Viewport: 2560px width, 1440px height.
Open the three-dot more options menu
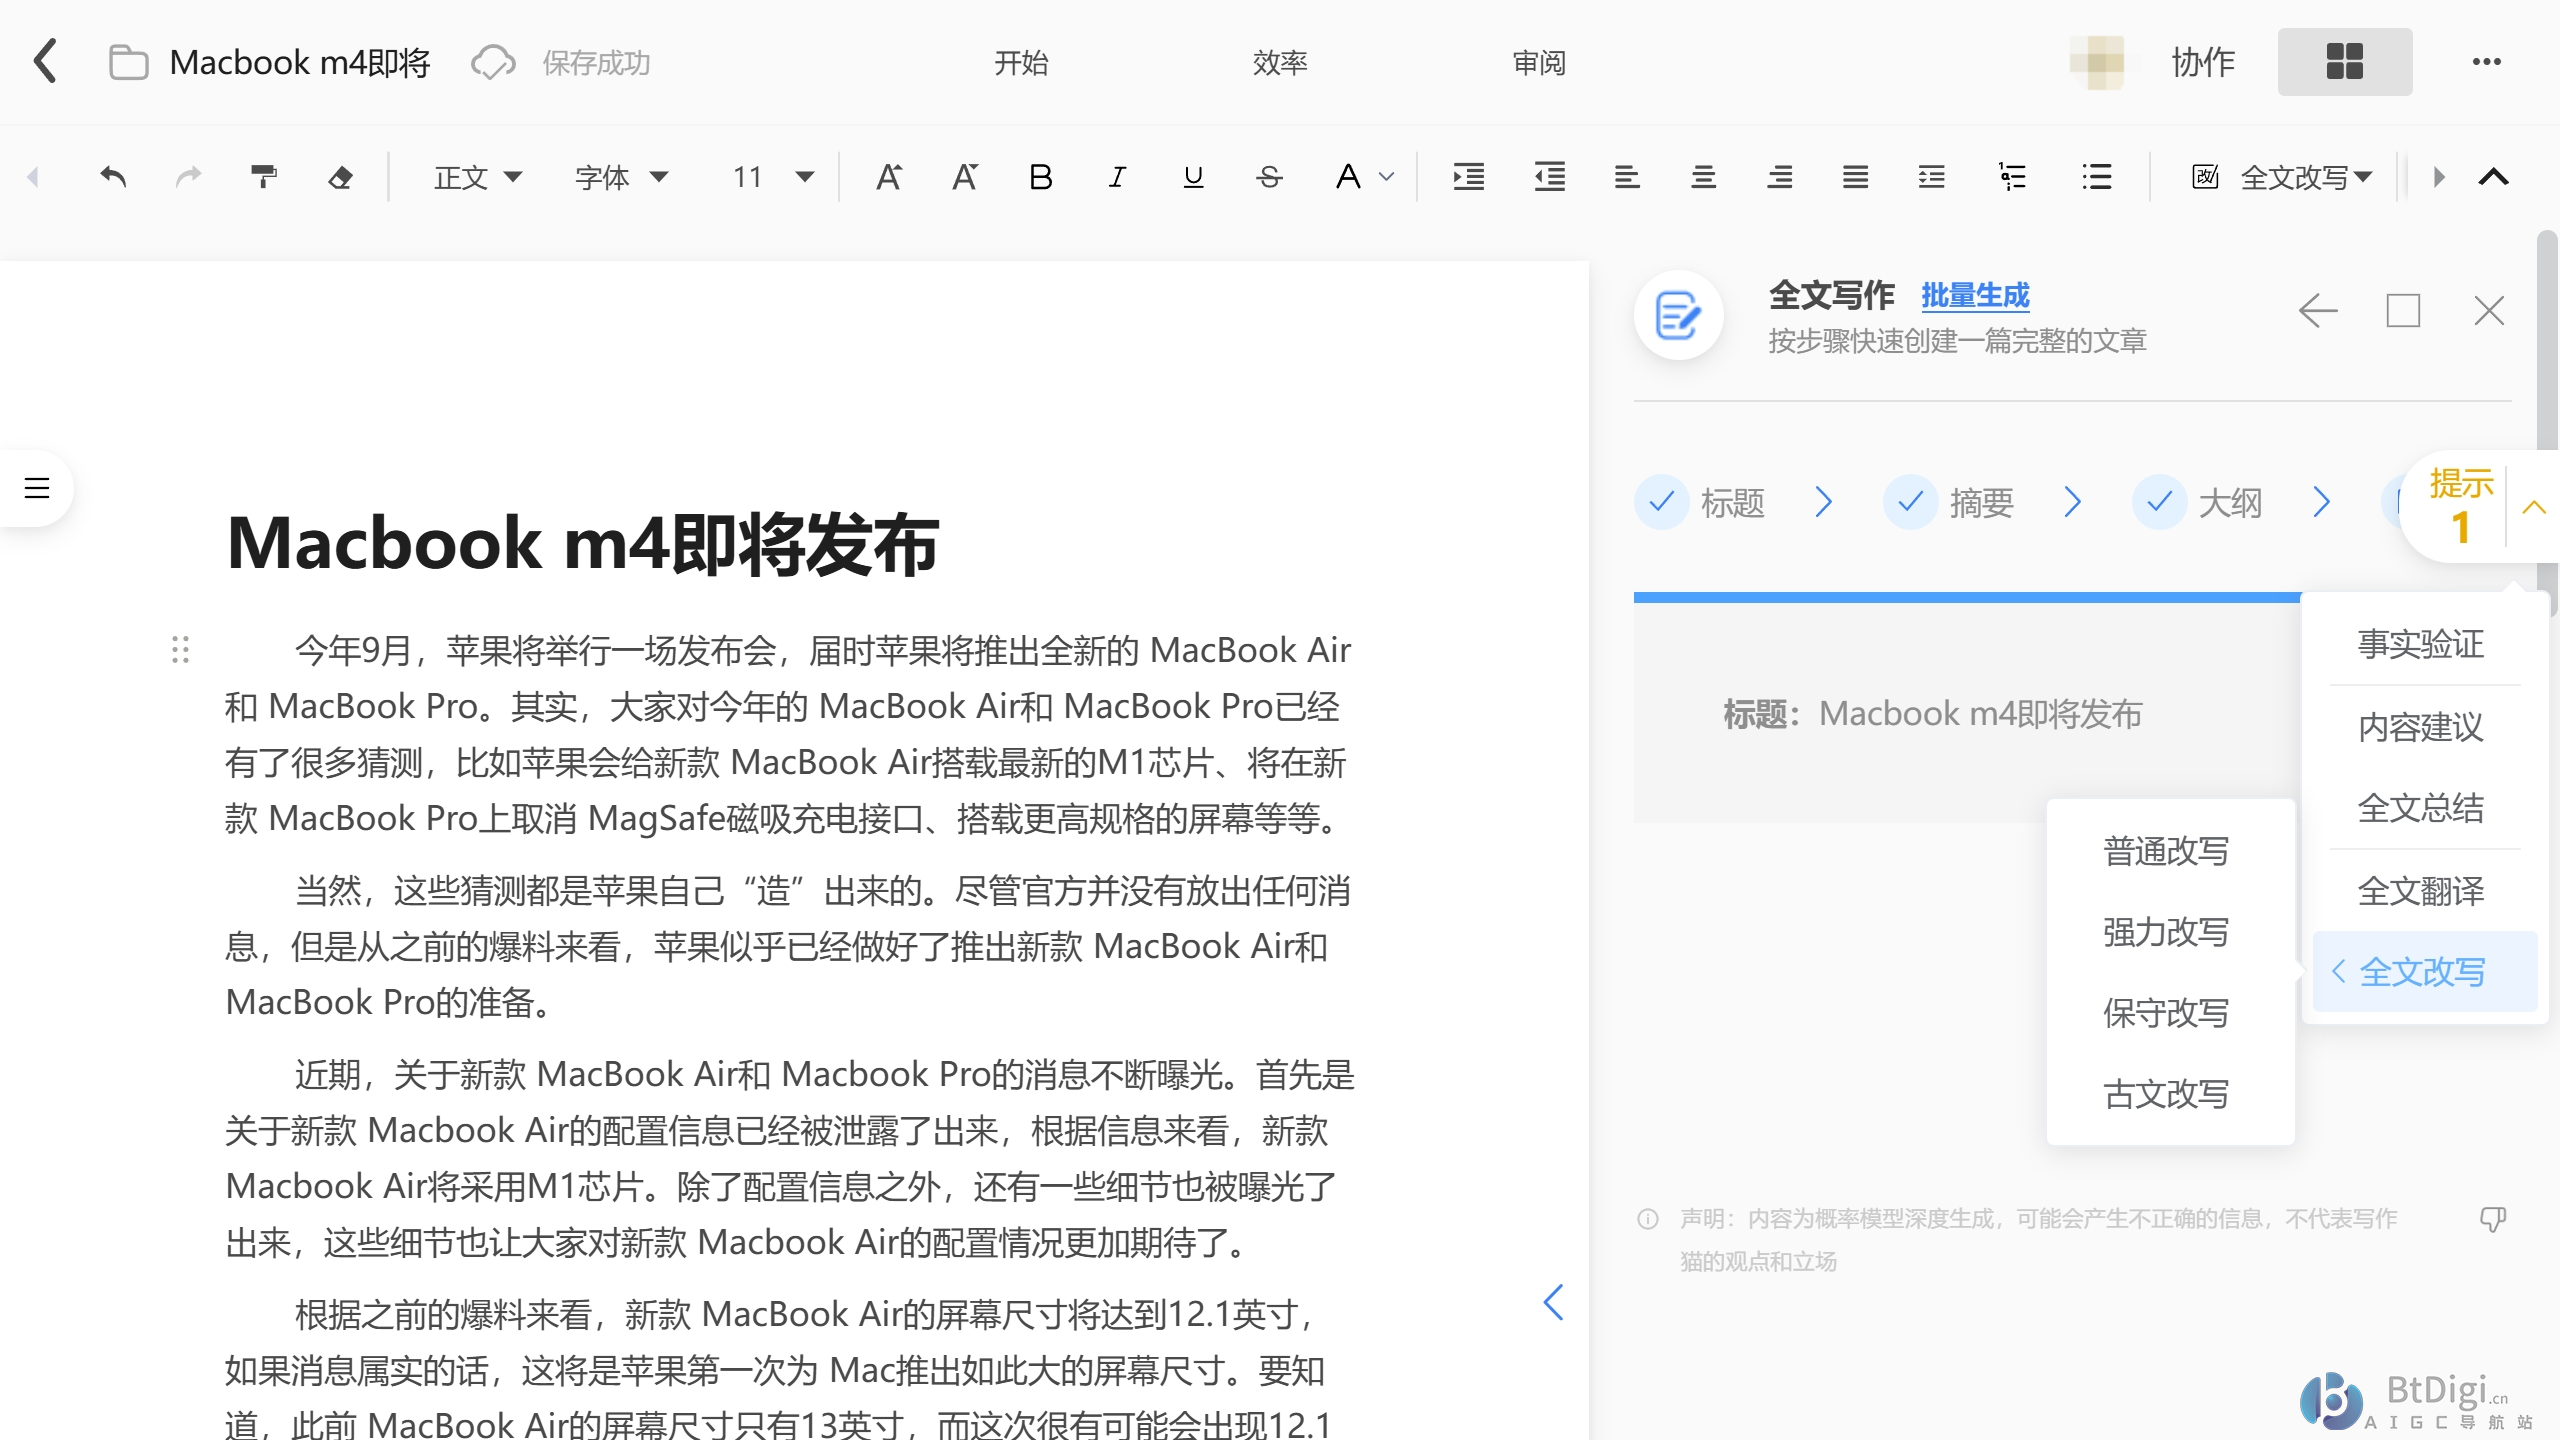[2487, 62]
